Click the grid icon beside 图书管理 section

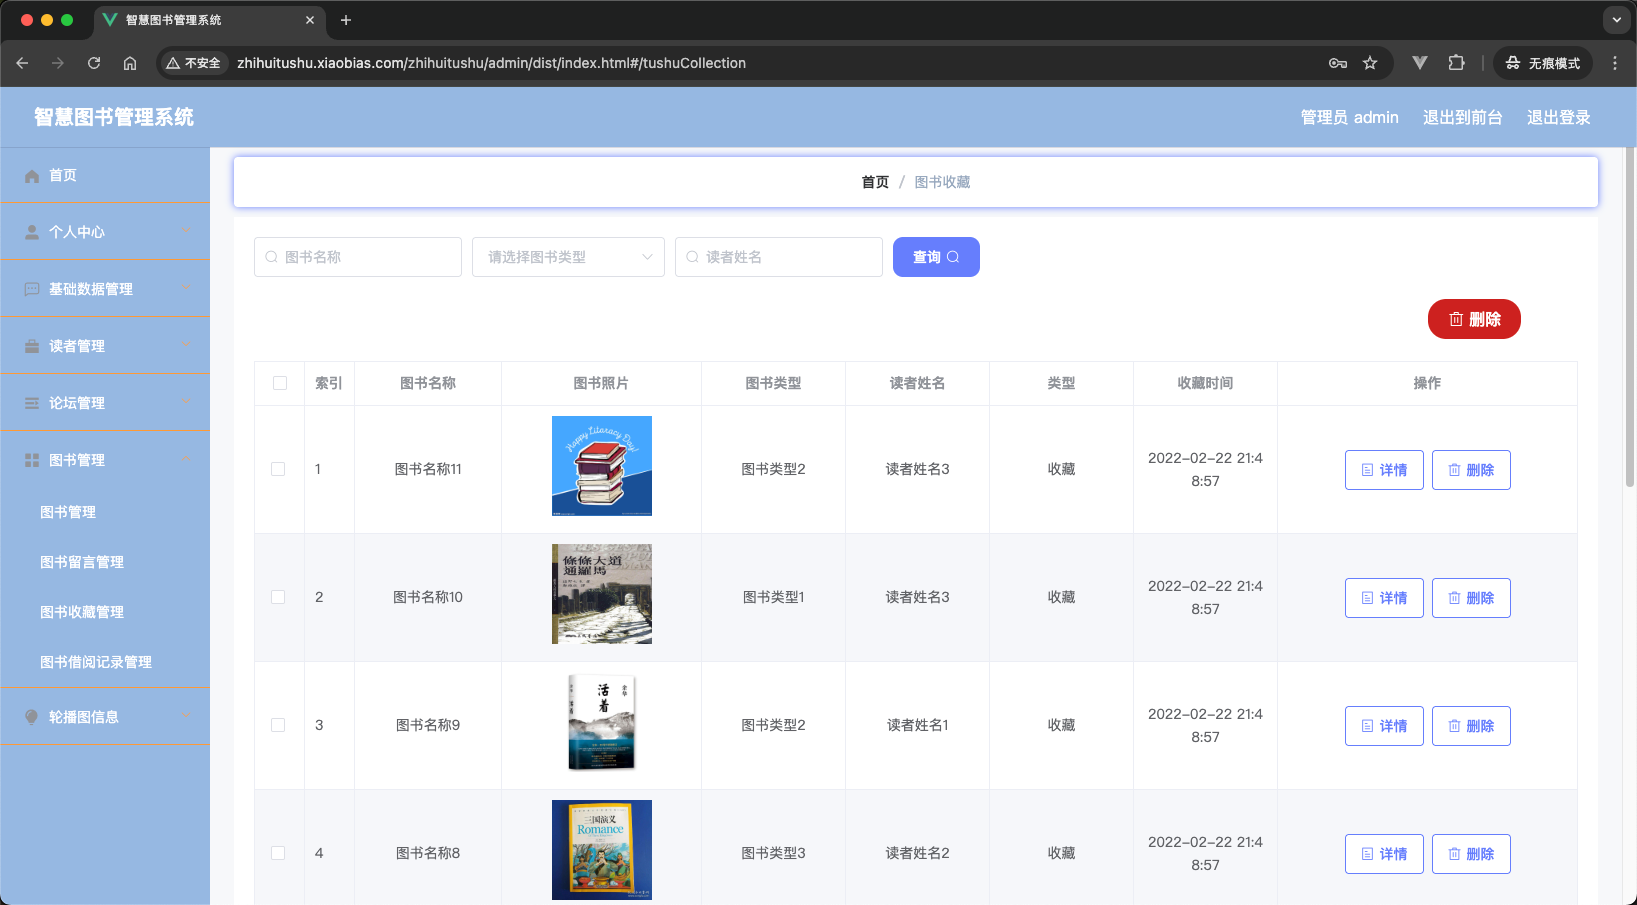click(32, 460)
